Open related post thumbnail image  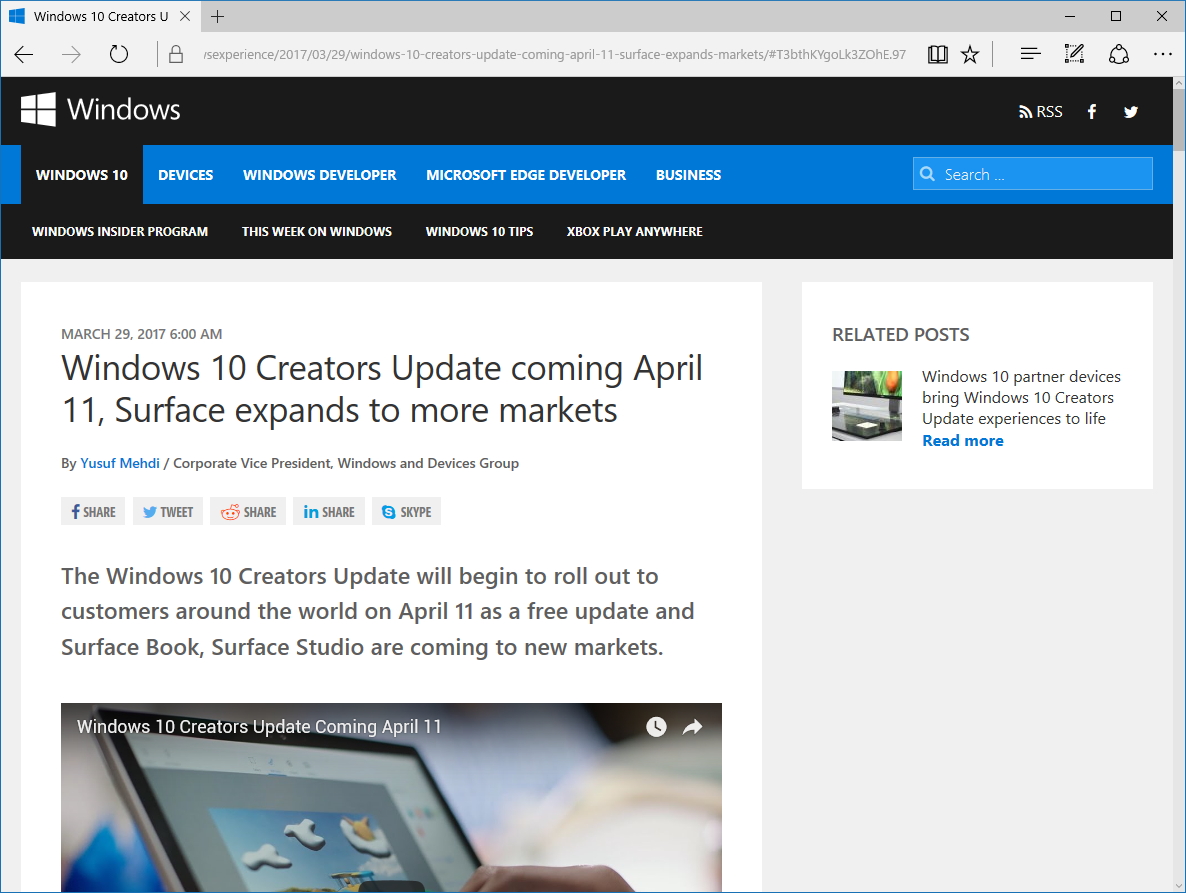[867, 406]
